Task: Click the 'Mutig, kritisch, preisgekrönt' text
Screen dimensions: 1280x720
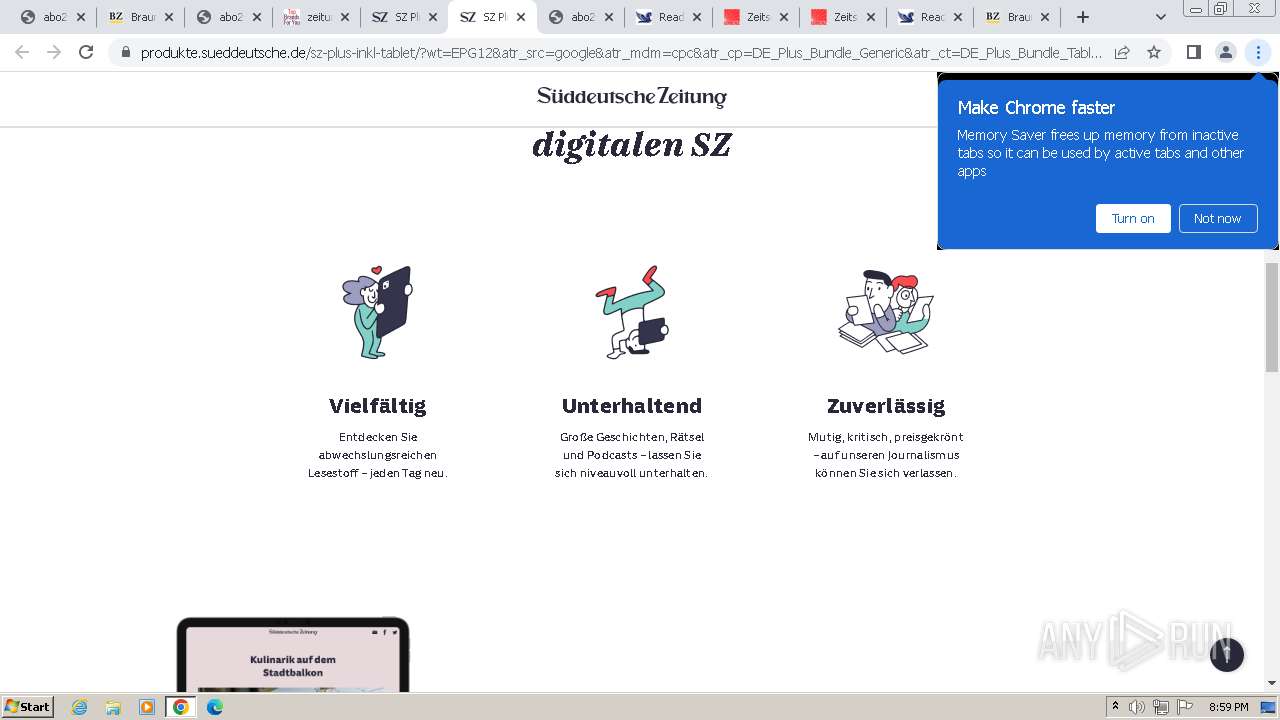Action: click(x=886, y=455)
